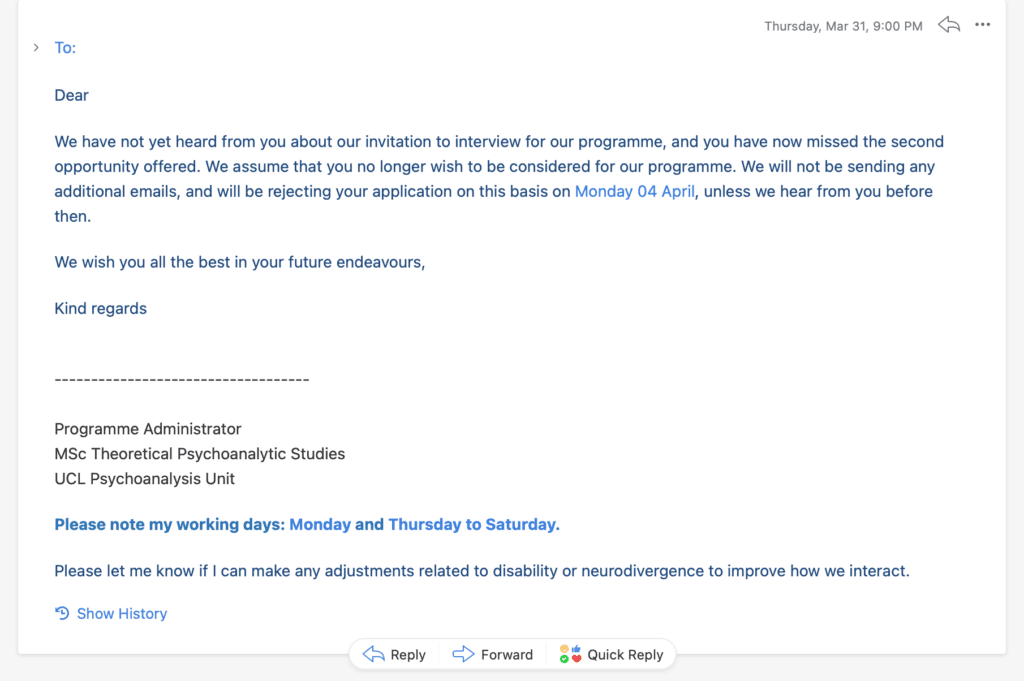Click the Programme Administrator signature line
This screenshot has width=1024, height=681.
point(148,429)
